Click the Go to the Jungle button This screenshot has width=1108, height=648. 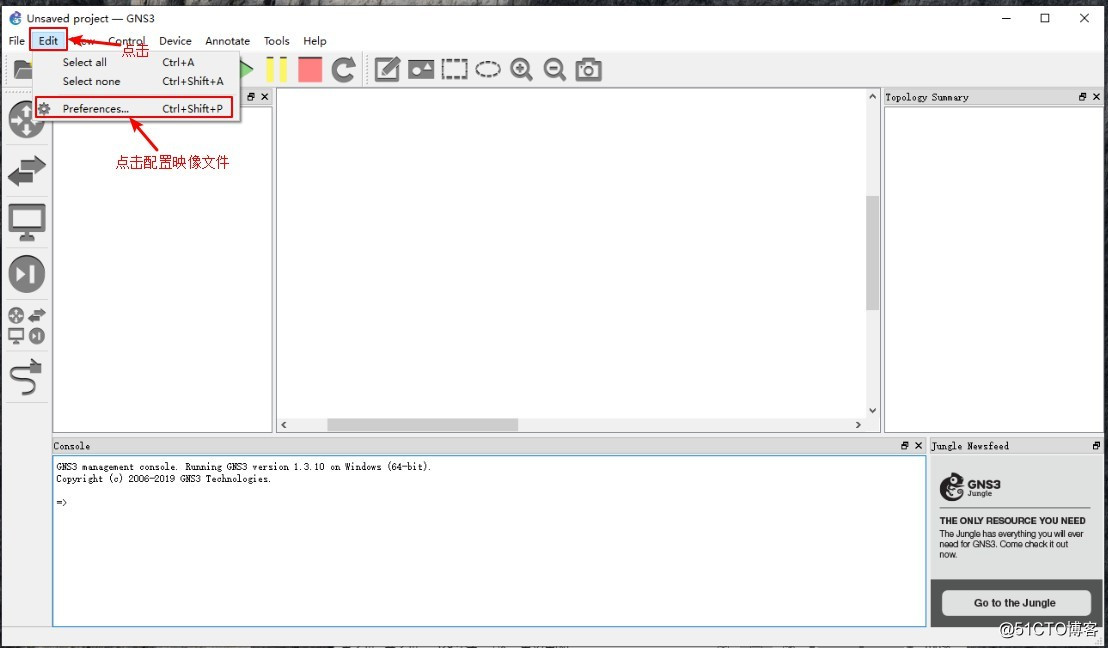(x=1015, y=603)
